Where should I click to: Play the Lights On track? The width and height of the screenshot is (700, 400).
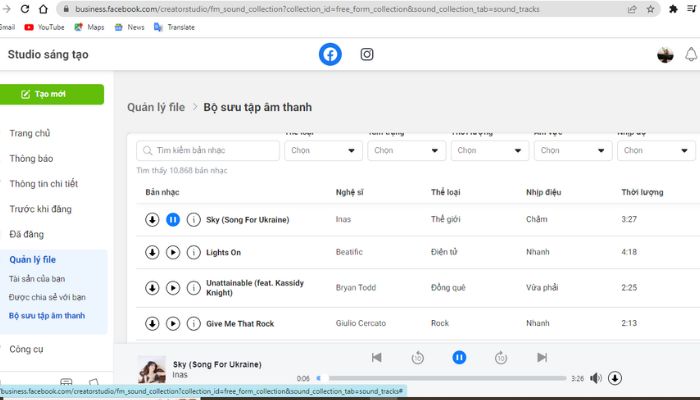pos(173,252)
